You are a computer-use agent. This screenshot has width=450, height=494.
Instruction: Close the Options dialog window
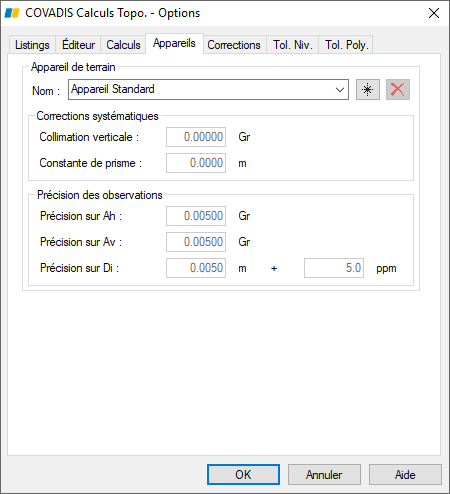434,13
